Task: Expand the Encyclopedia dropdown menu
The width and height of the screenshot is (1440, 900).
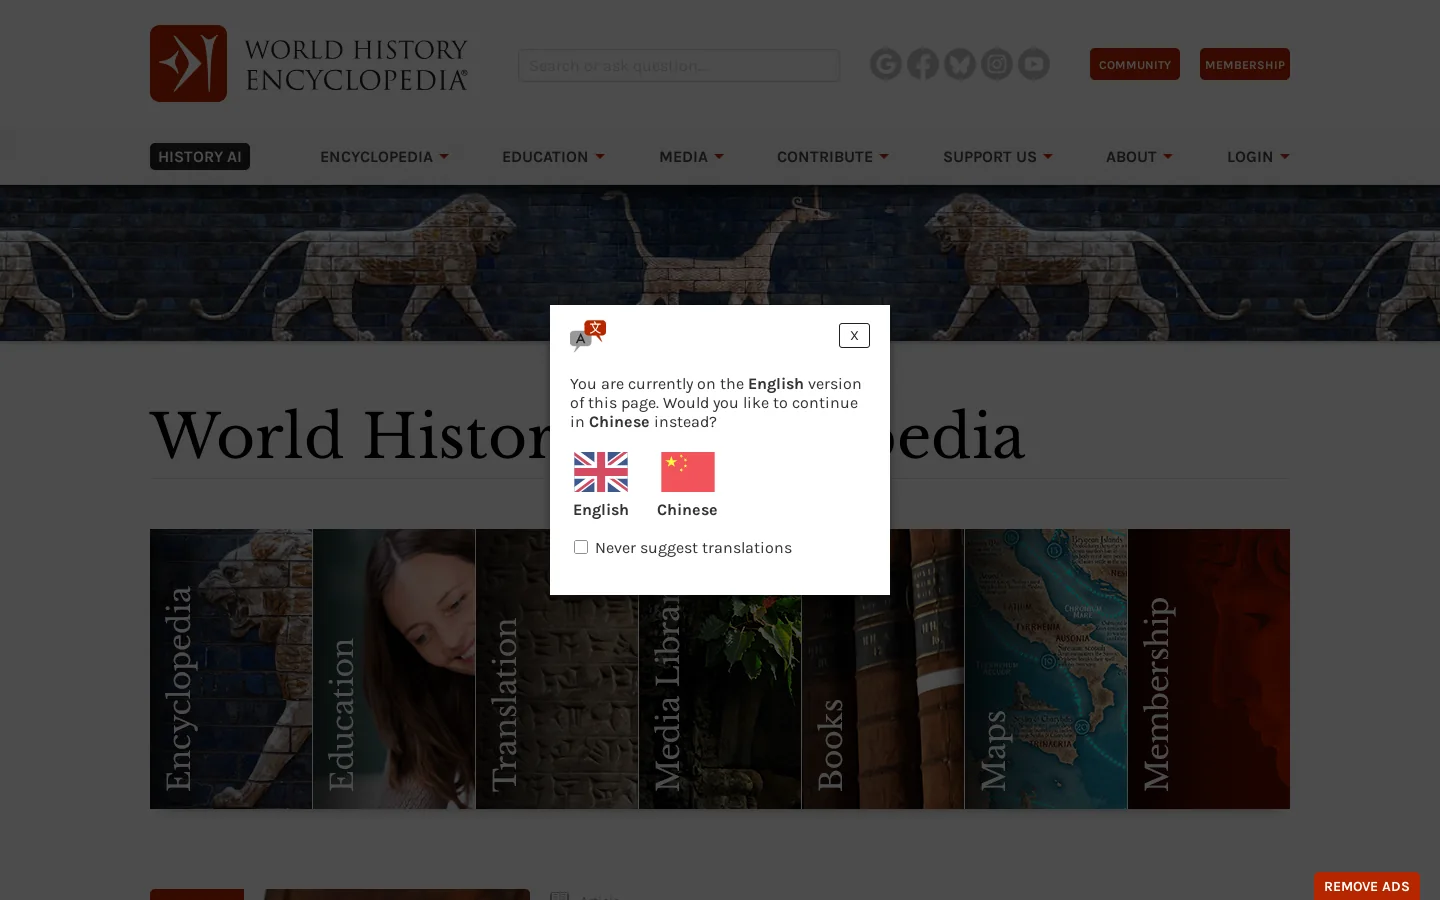Action: click(x=384, y=157)
